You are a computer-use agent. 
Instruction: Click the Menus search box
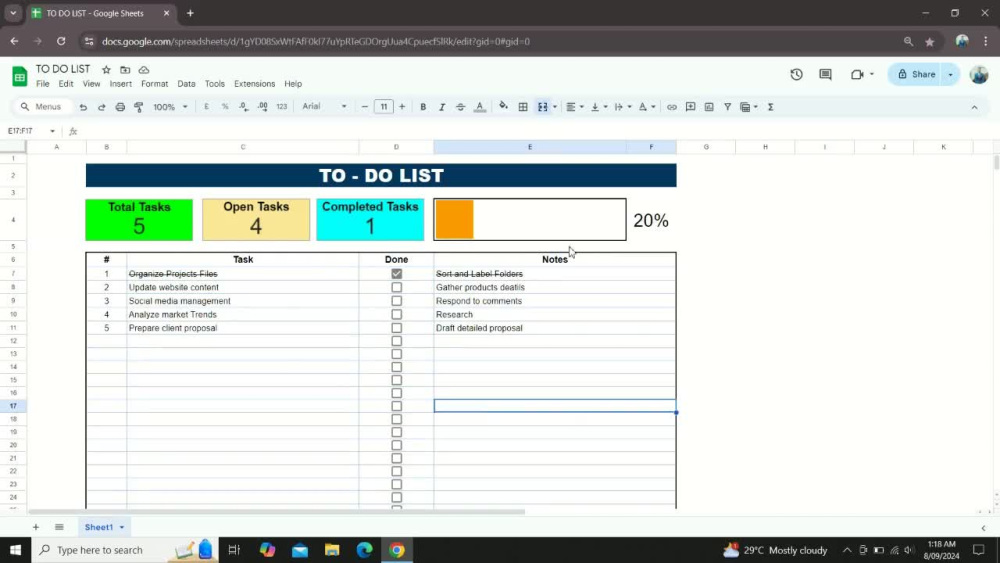43,107
